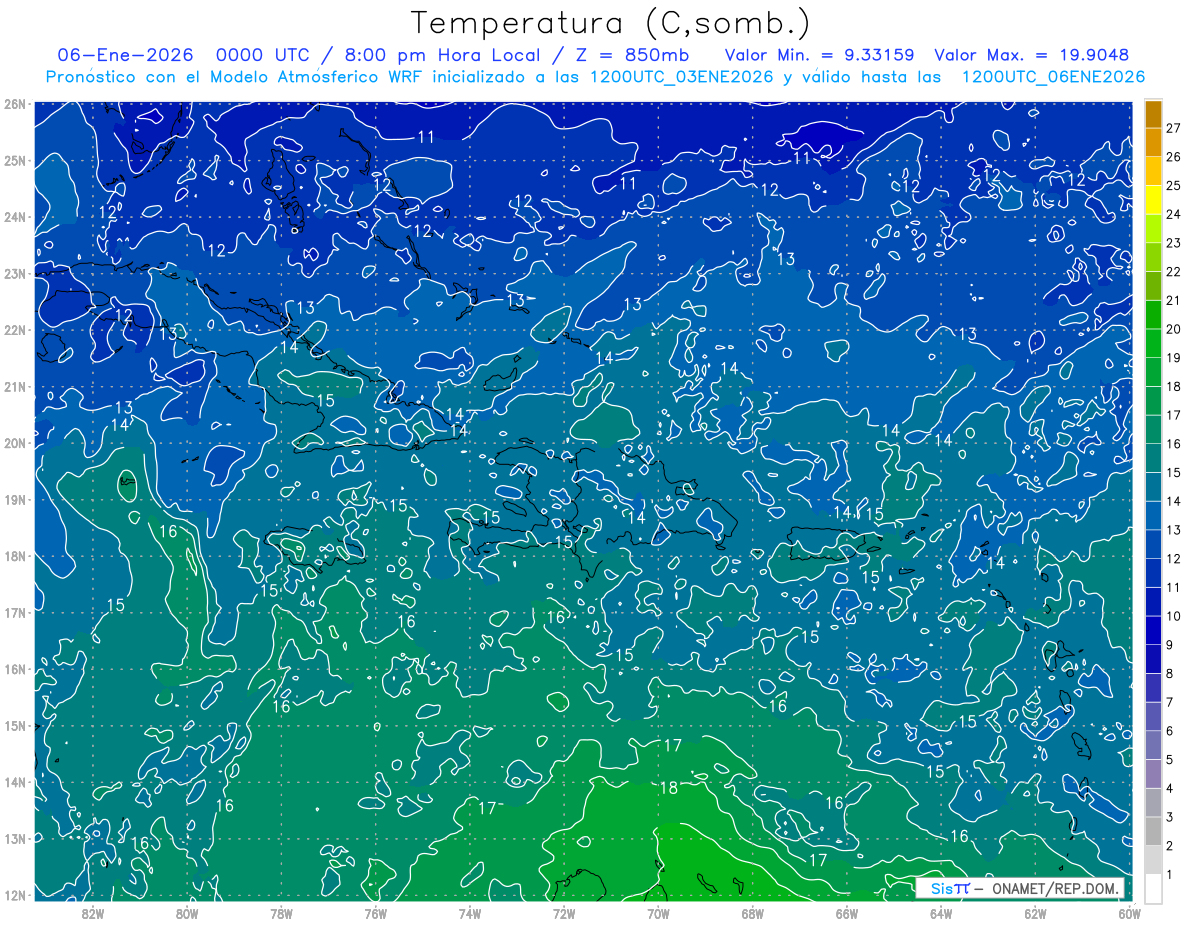
Task: Click the 80W longitude axis label
Action: coord(186,912)
